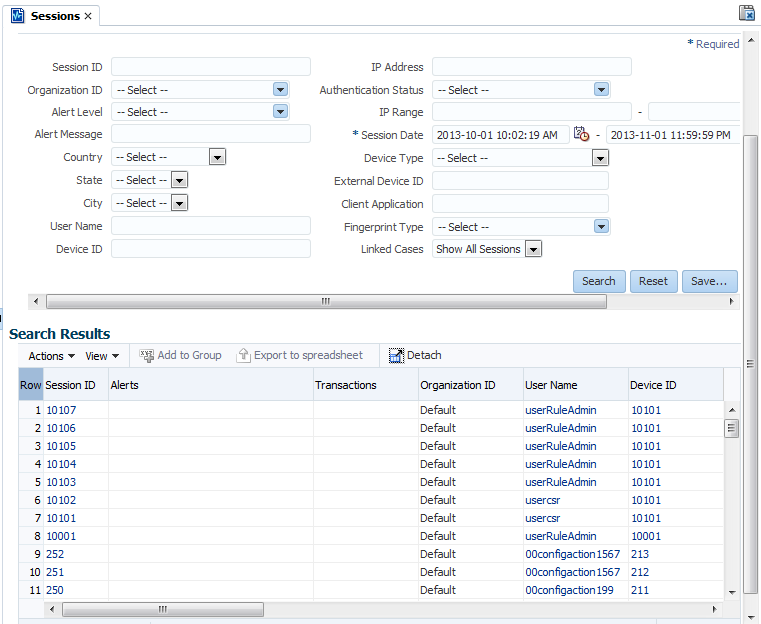Screen dimensions: 761x624
Task: Click the Reset button
Action: click(x=653, y=281)
